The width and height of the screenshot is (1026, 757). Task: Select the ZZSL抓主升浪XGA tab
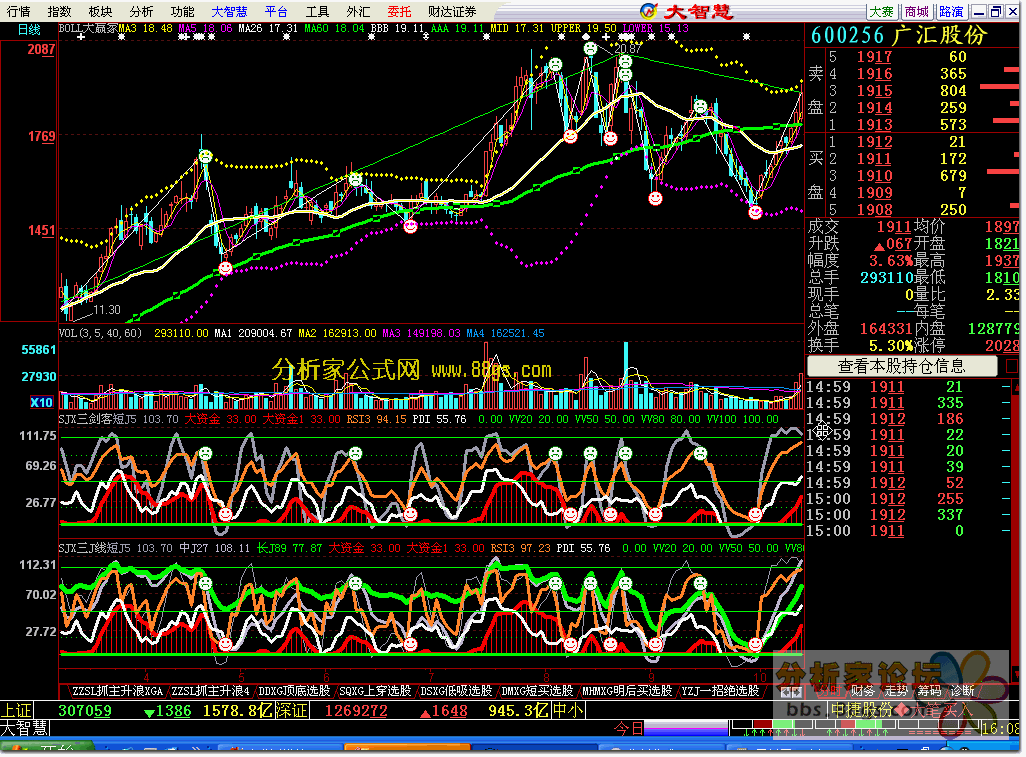pos(116,690)
